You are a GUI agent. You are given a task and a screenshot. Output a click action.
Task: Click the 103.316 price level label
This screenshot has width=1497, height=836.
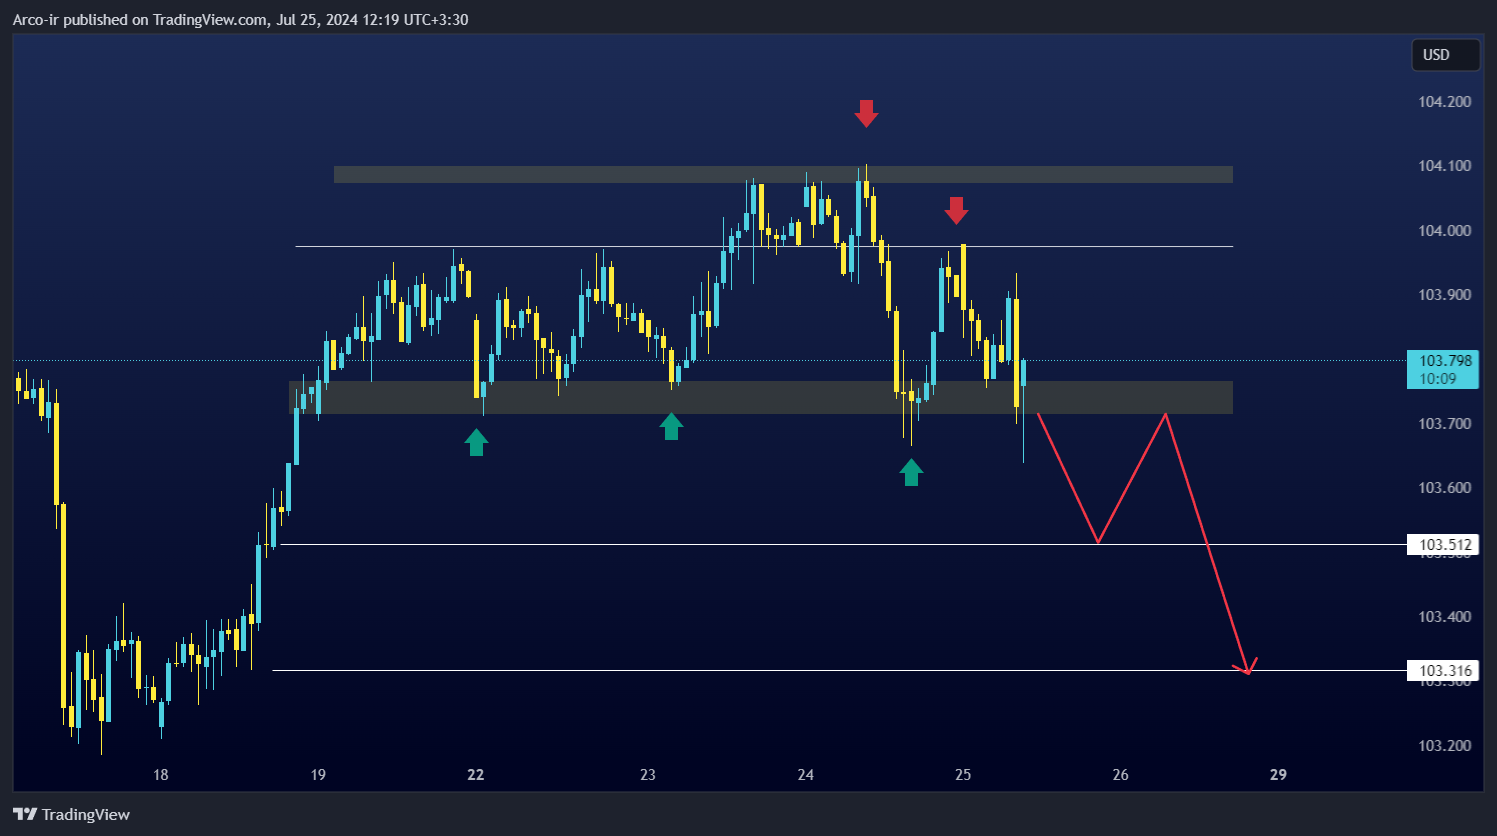(1445, 671)
